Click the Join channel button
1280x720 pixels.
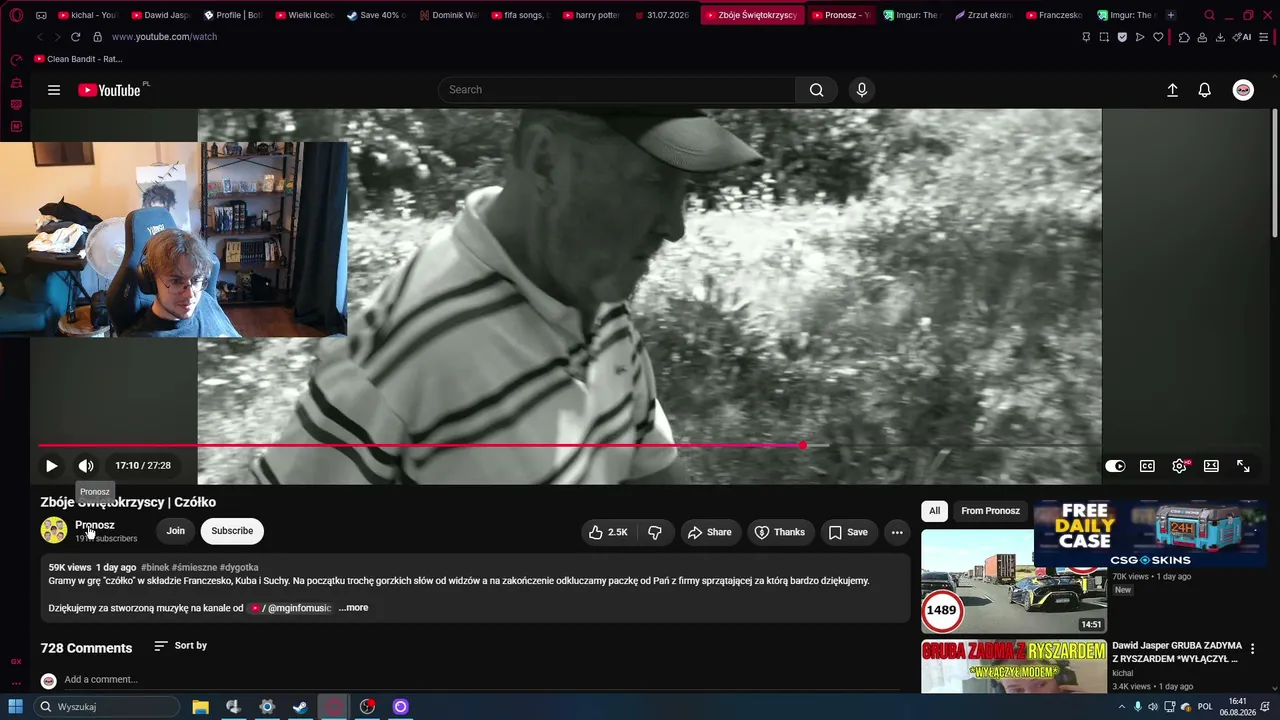[x=176, y=531]
